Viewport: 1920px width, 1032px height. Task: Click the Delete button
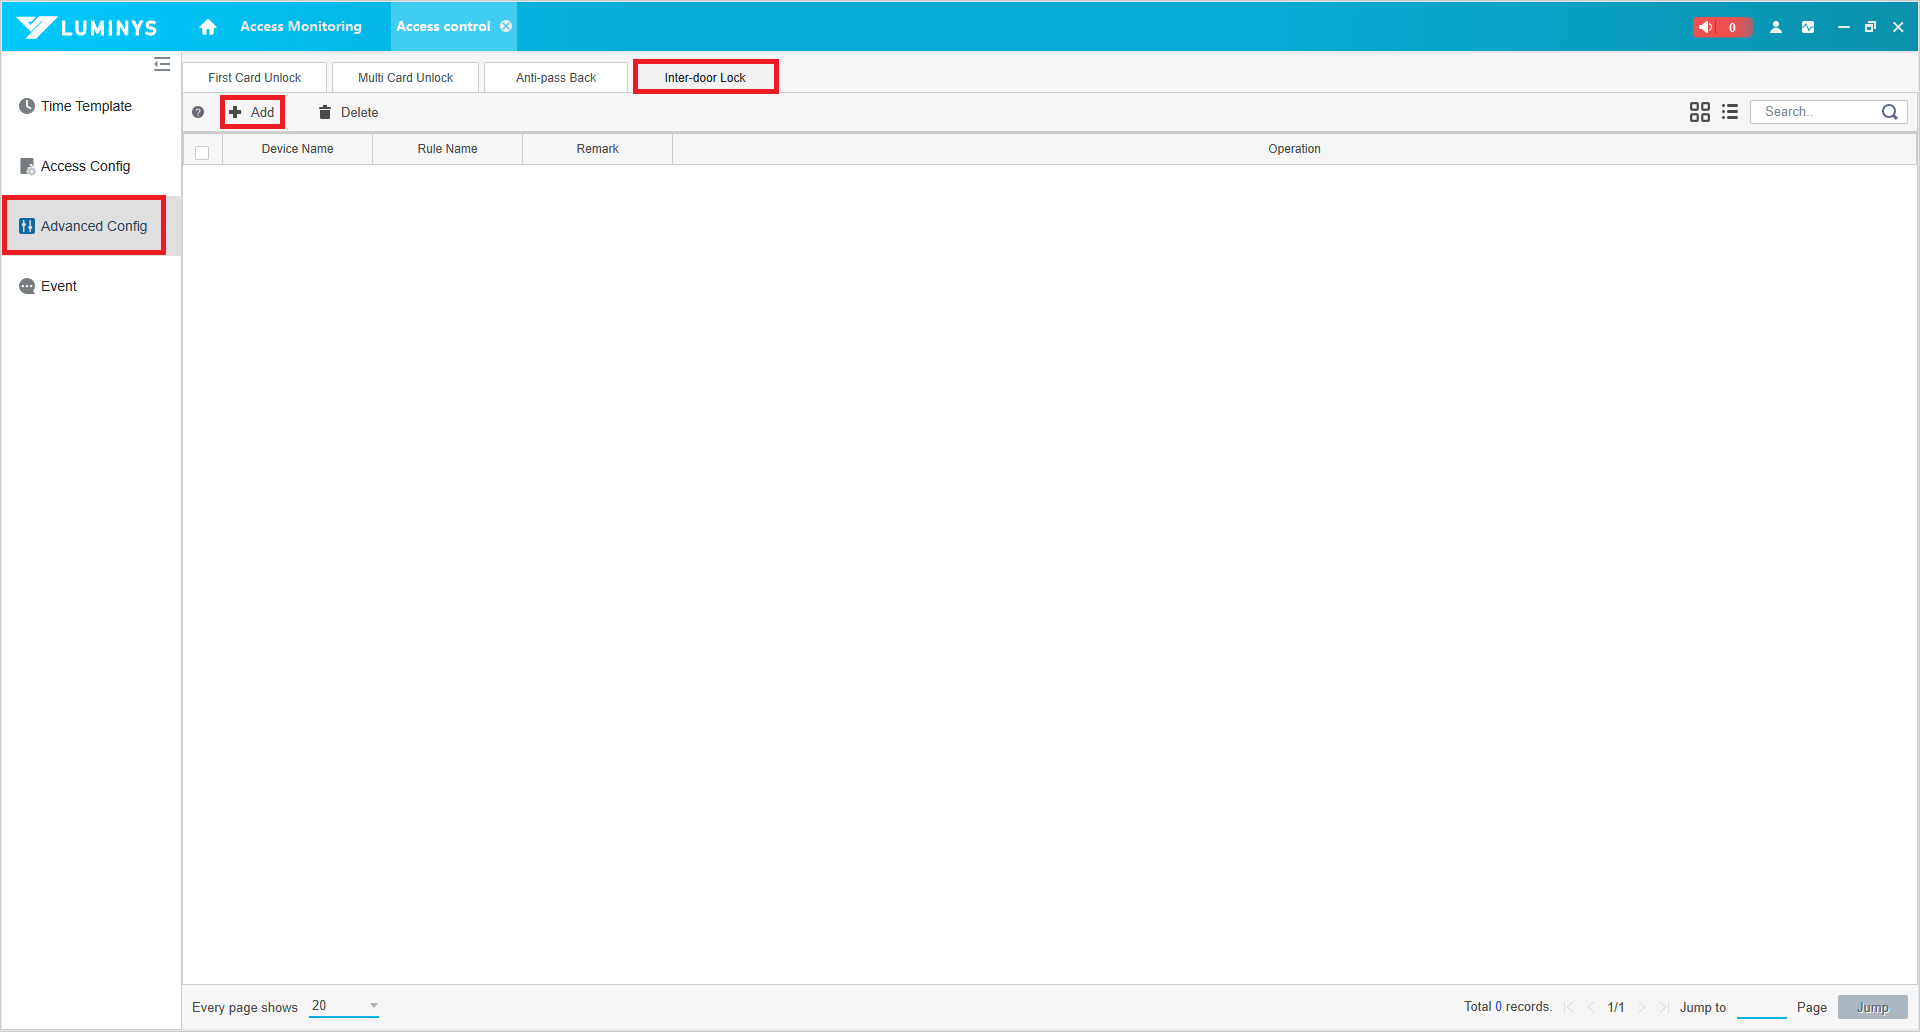coord(348,113)
